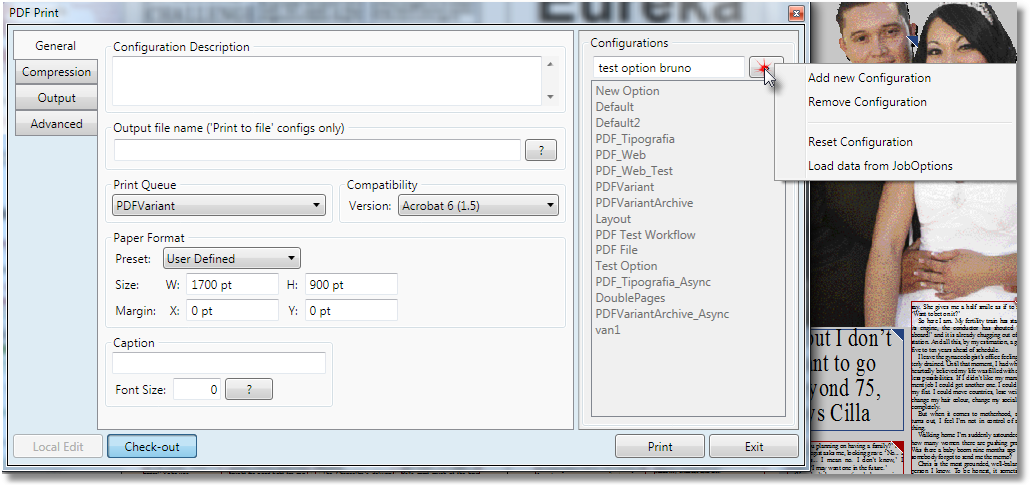Screen dimensions: 1031x488
Task: Select 'PDFVariant' in configurations list
Action: [625, 187]
